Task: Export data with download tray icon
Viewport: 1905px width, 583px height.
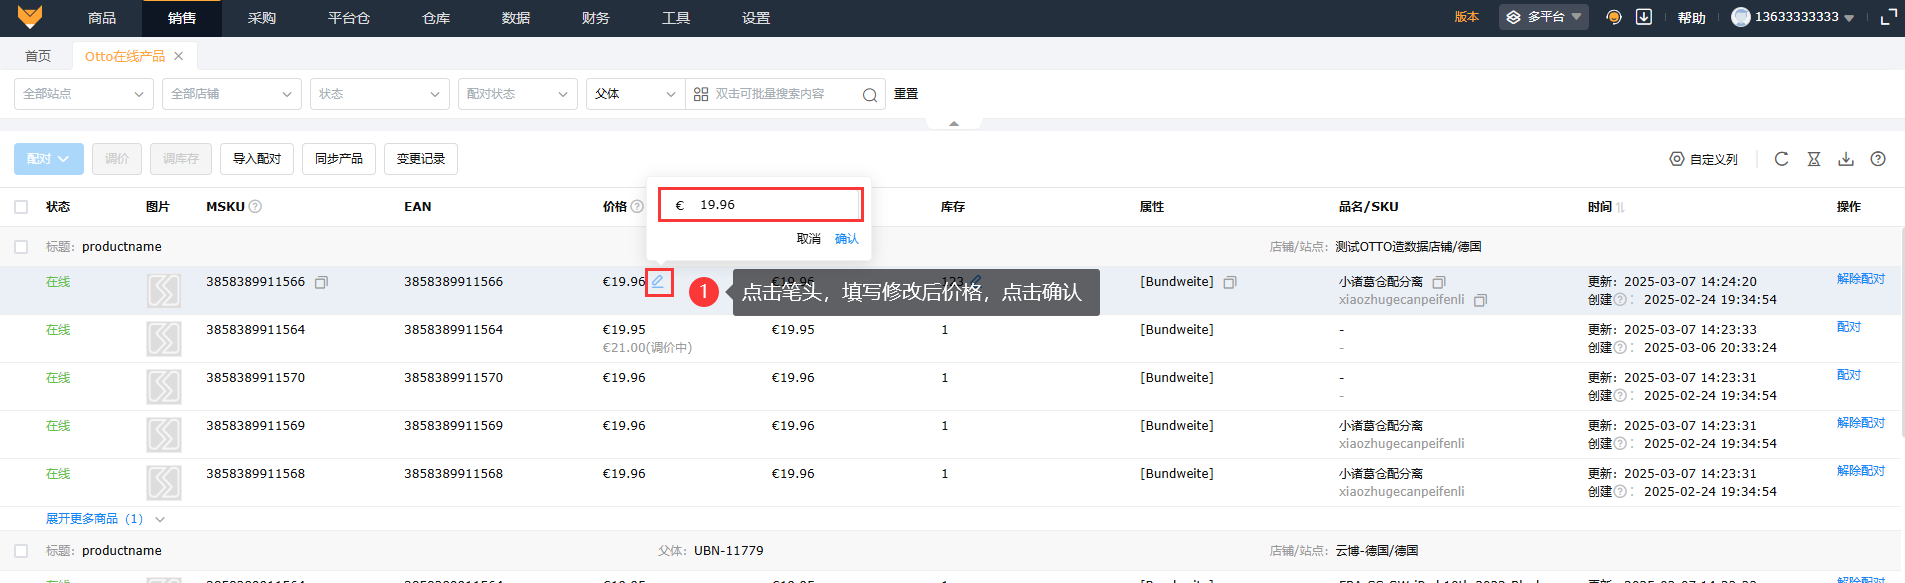Action: click(x=1846, y=159)
